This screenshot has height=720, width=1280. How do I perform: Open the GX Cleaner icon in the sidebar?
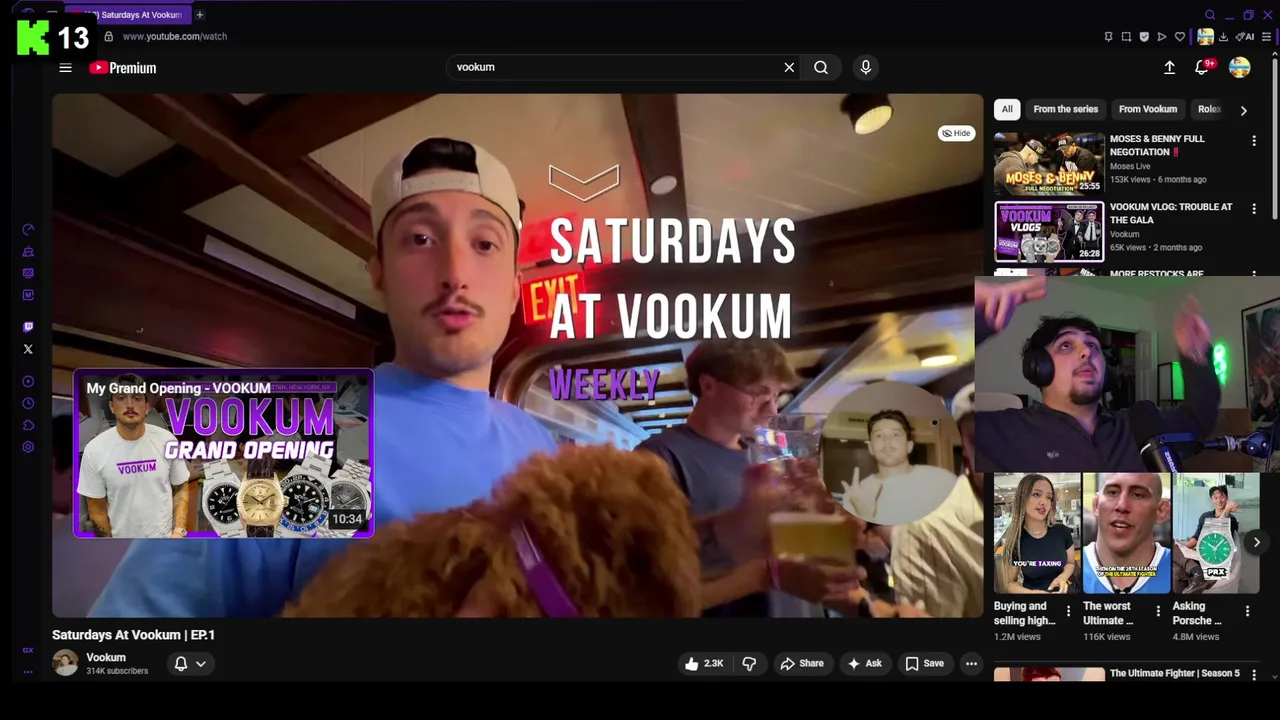click(28, 252)
